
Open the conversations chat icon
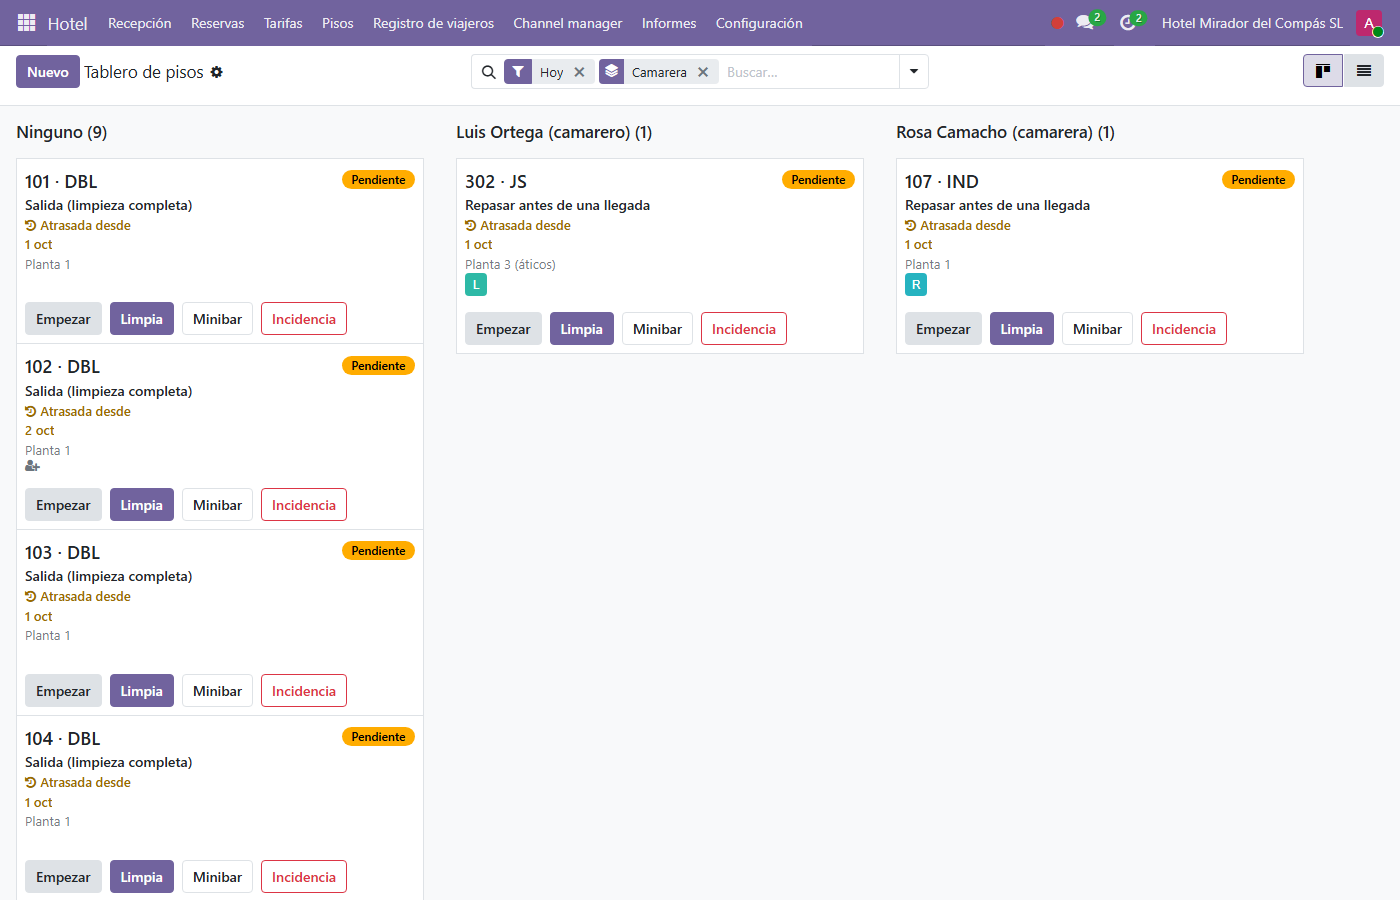point(1085,23)
